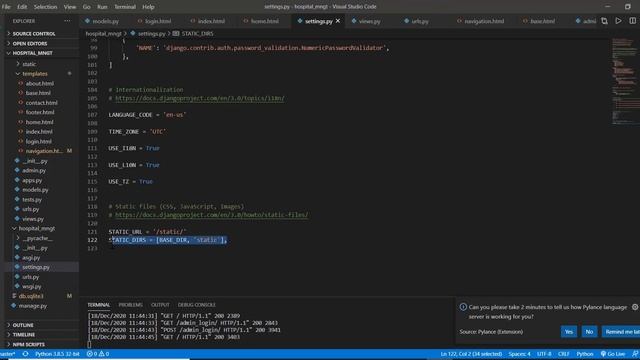Open asgi.py in the explorer
Image resolution: width=640 pixels, height=360 pixels.
click(x=31, y=258)
